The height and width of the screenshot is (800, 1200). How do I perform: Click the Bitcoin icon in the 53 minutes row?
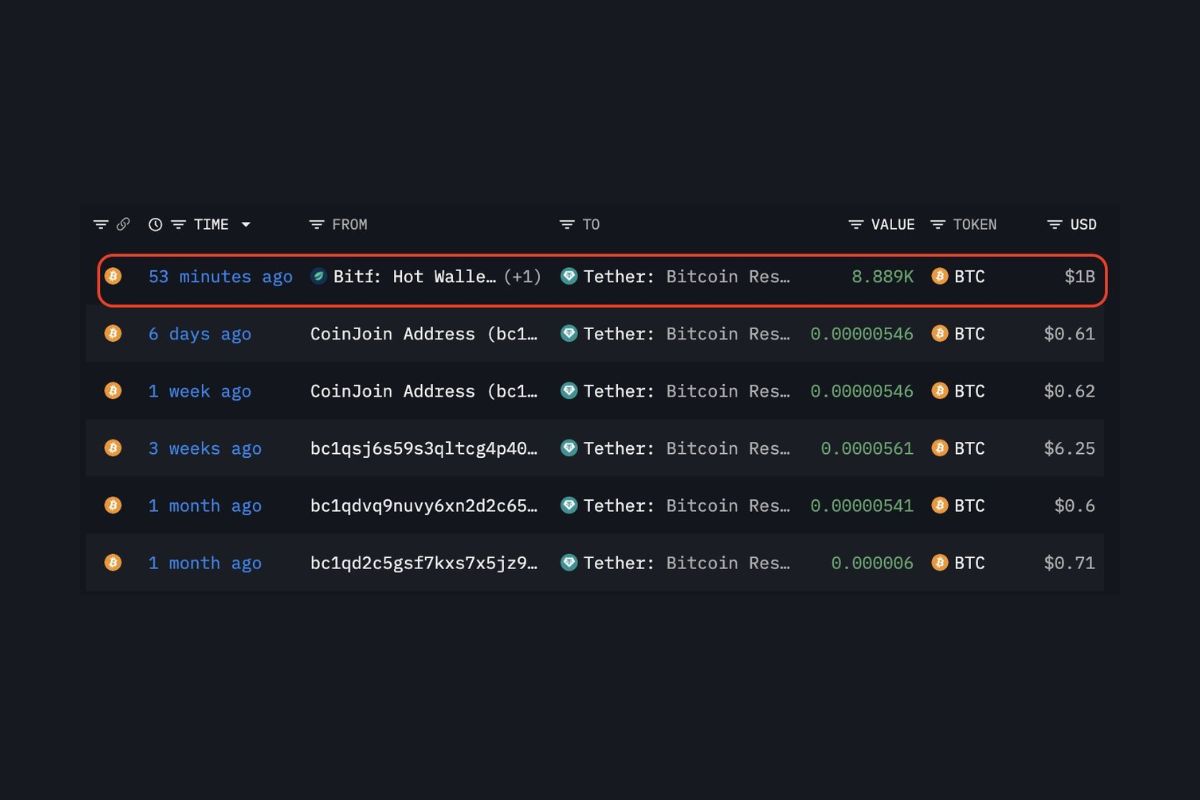[x=113, y=276]
